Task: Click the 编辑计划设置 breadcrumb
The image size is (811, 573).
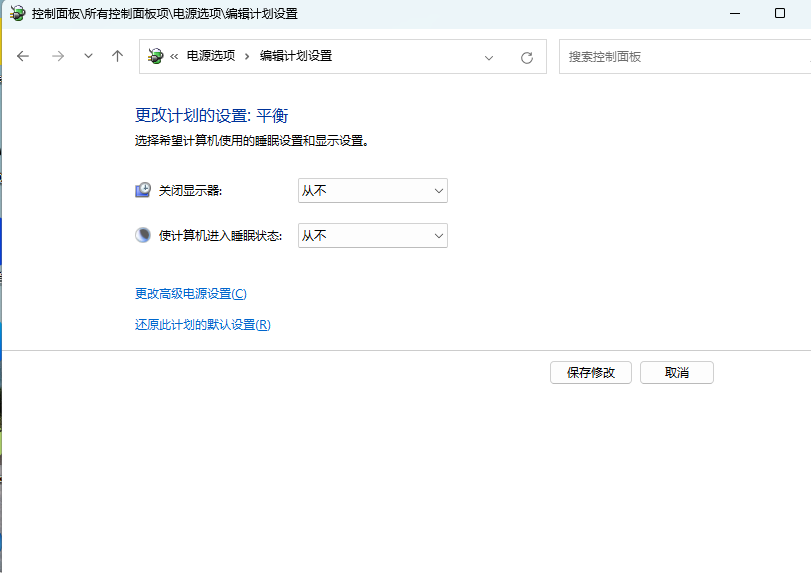Action: click(296, 56)
